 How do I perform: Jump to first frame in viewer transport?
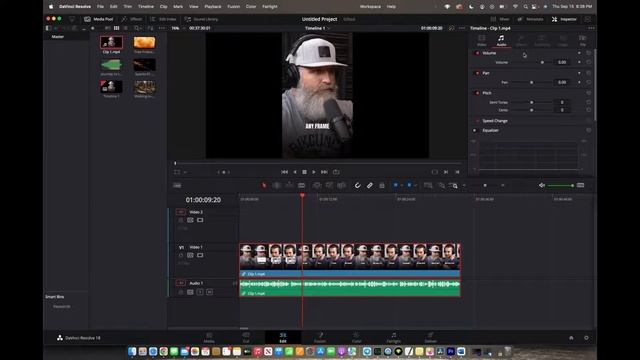[x=284, y=172]
